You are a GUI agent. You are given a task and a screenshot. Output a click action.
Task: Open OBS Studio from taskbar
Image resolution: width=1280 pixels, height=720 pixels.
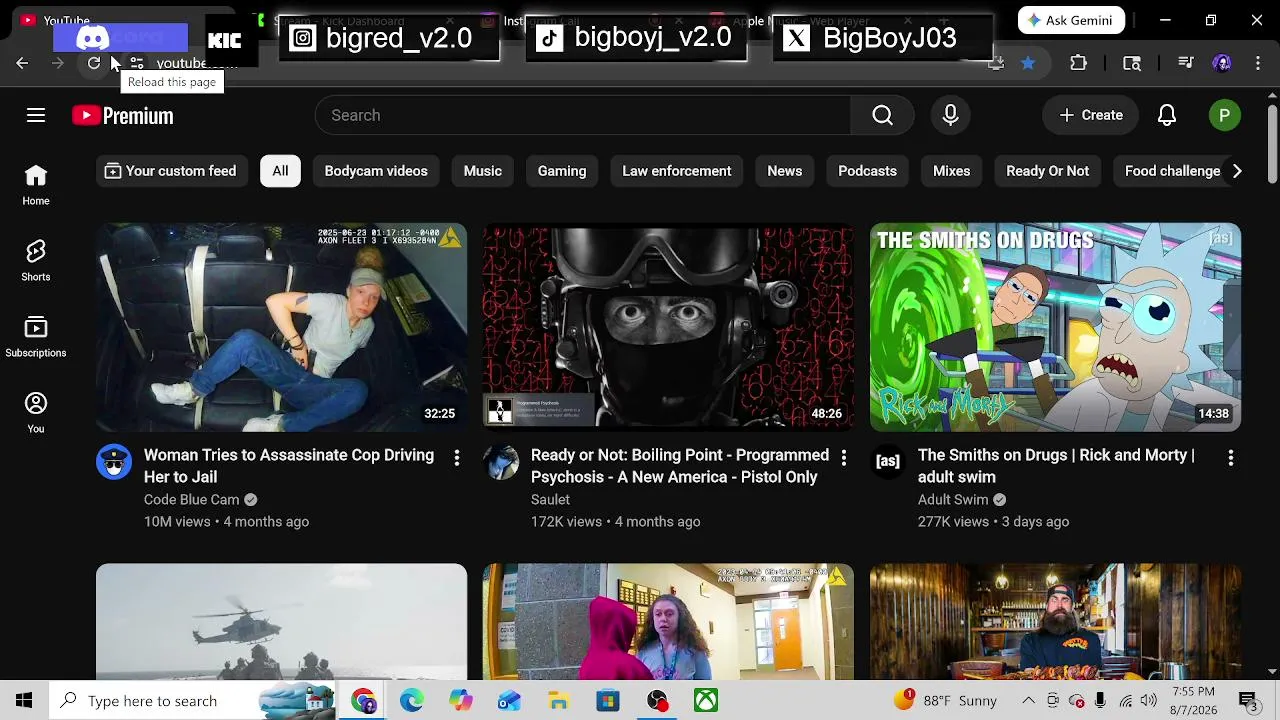(657, 701)
